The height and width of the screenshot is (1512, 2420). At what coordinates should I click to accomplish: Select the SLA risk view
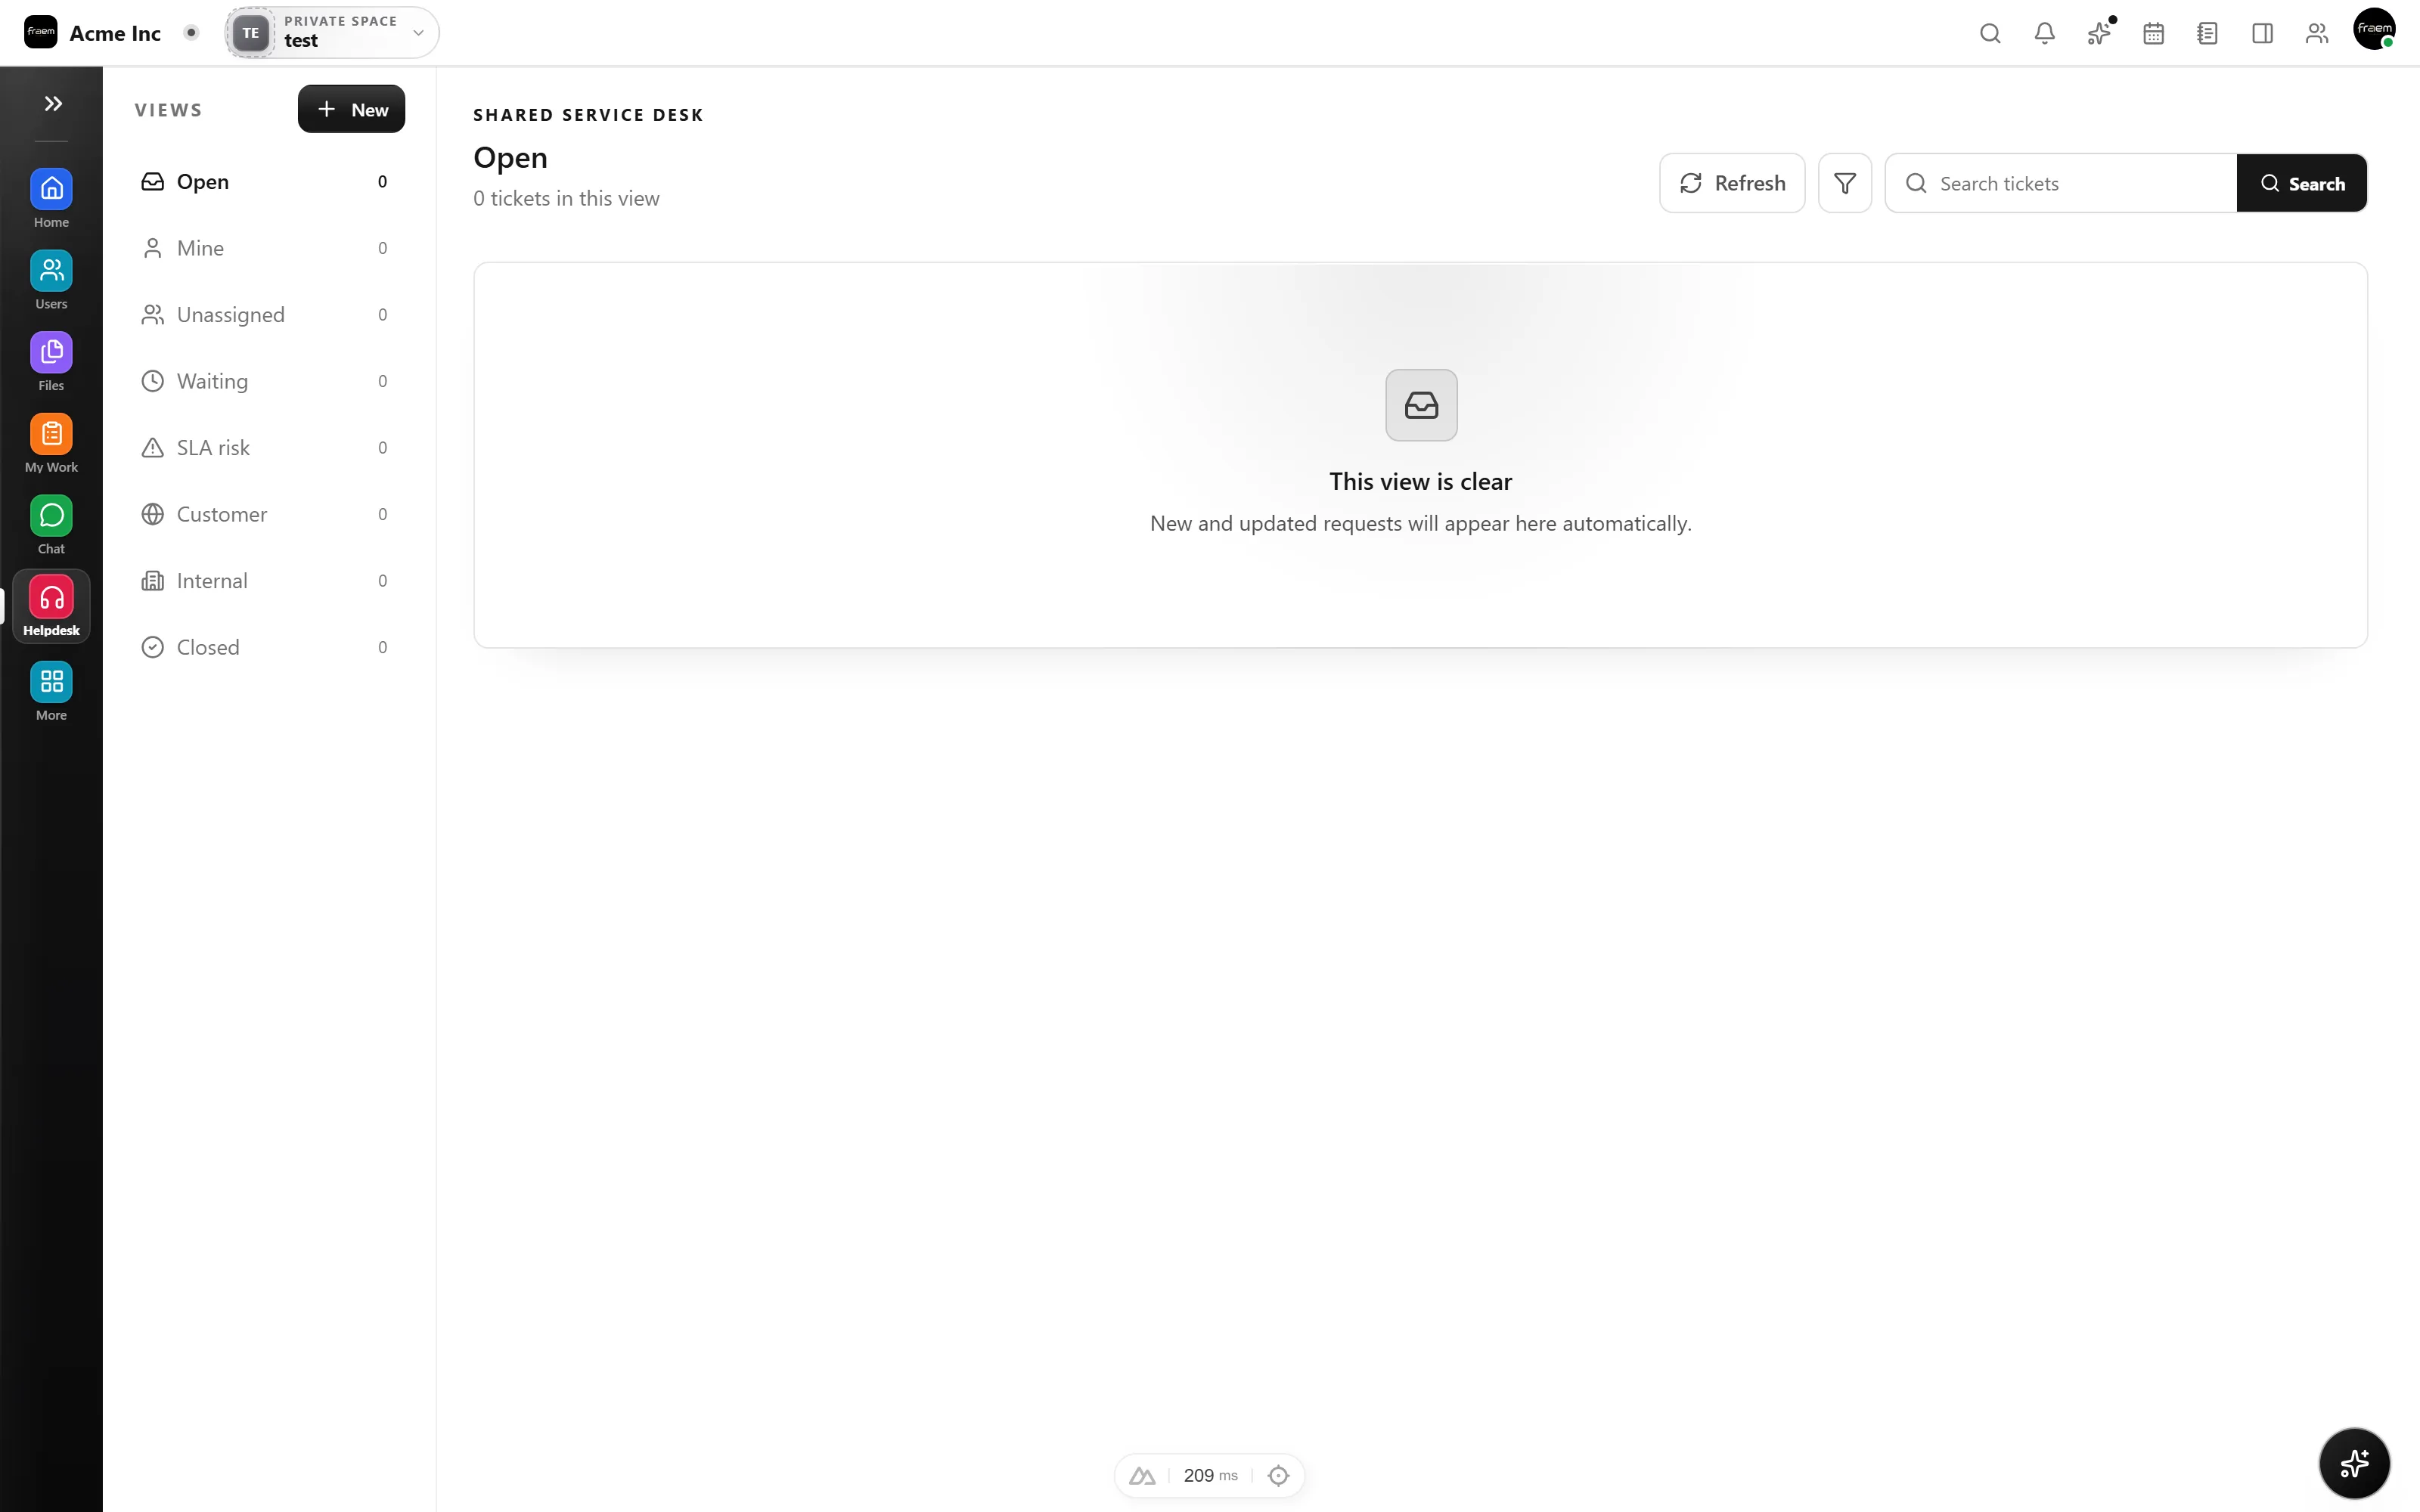[x=265, y=447]
